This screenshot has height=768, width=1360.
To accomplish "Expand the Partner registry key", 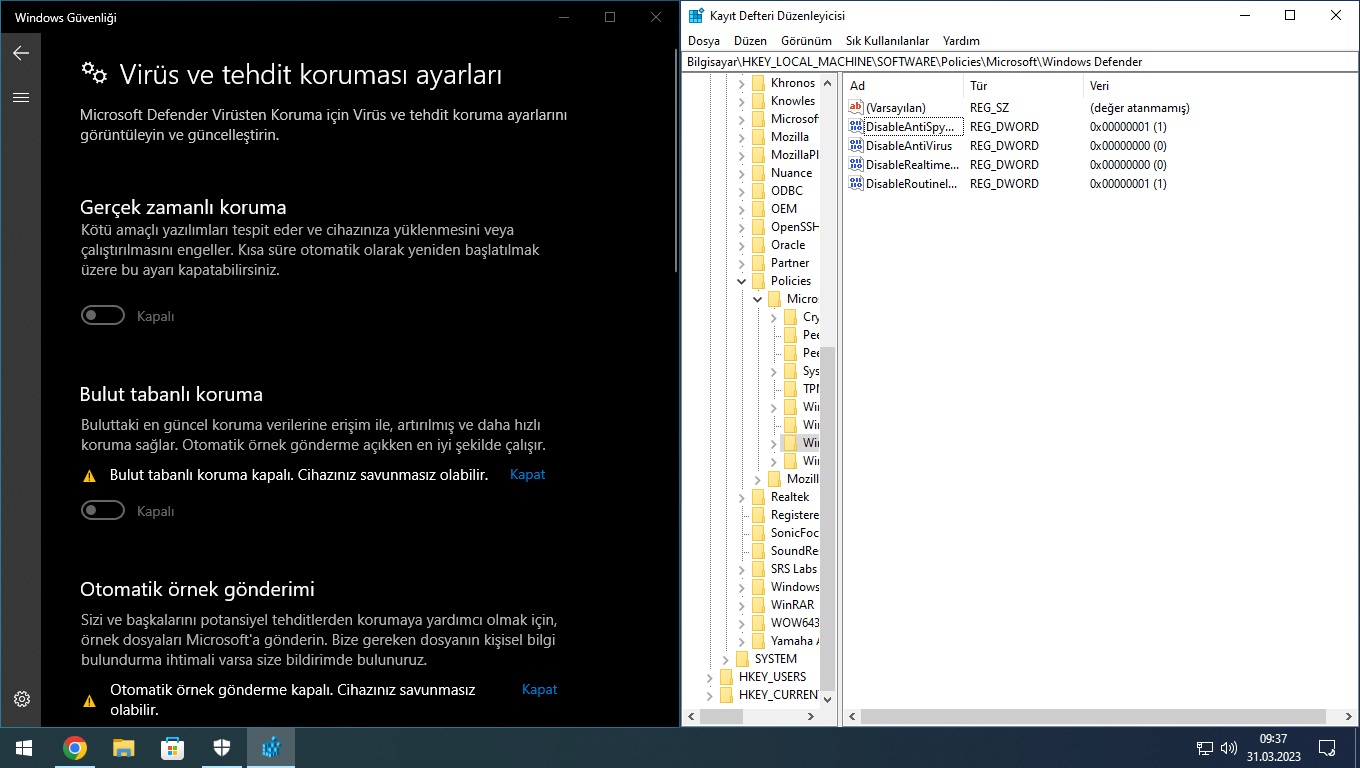I will tap(741, 263).
